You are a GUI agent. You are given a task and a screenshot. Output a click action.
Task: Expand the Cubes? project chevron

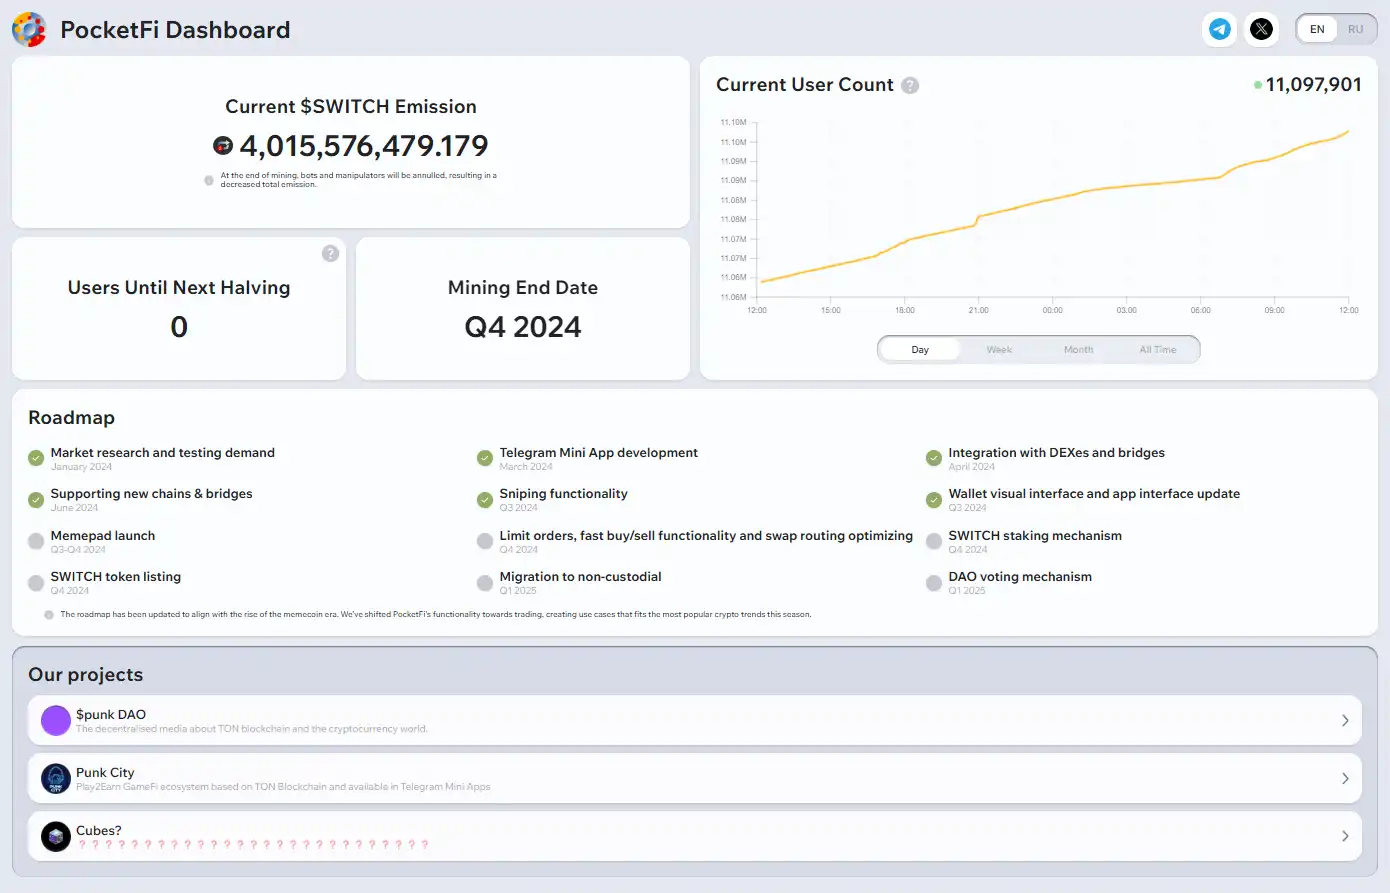coord(1345,836)
